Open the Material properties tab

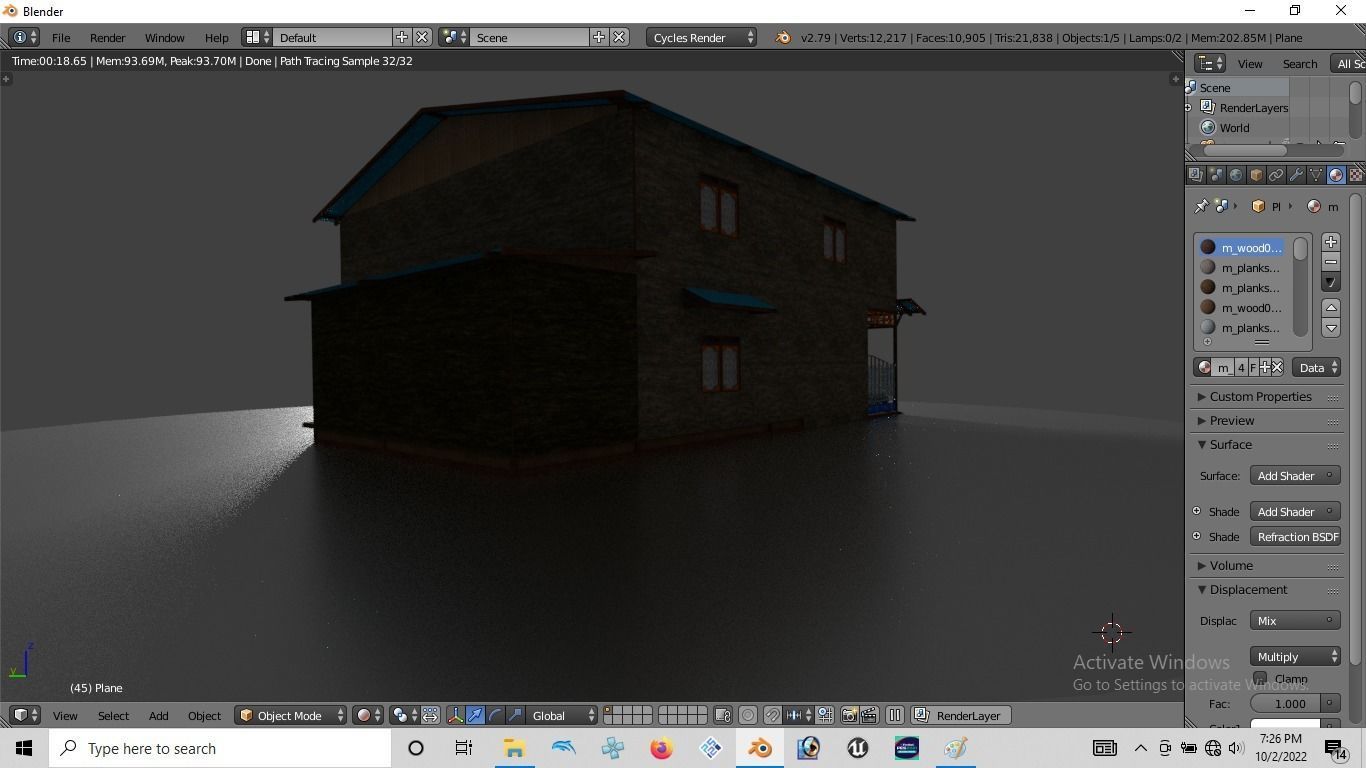tap(1336, 175)
